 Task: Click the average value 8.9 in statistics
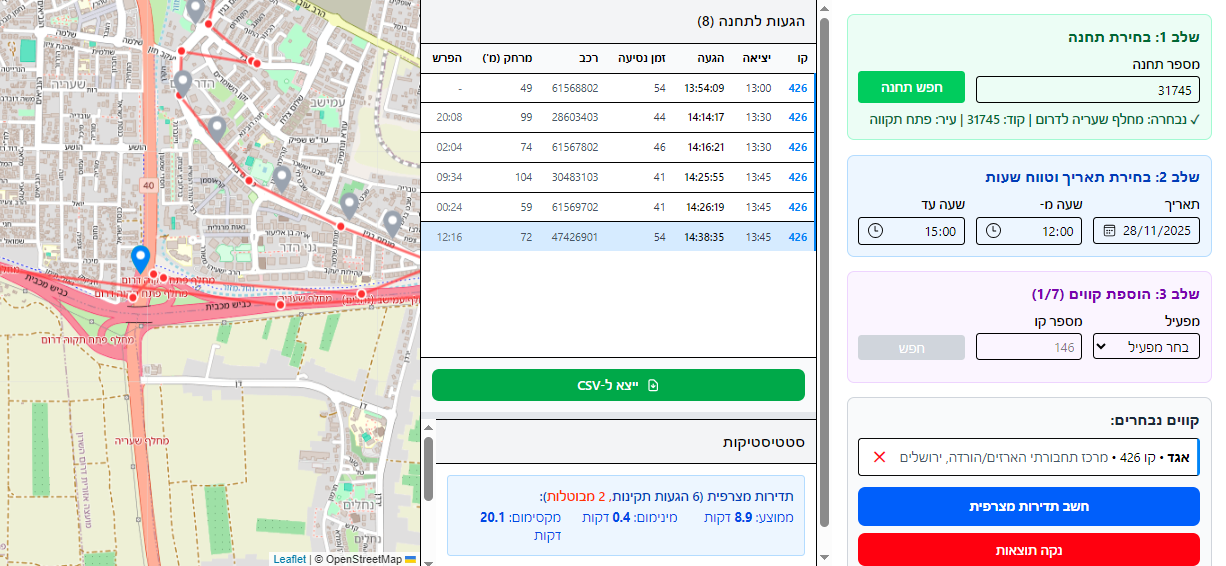coord(742,517)
